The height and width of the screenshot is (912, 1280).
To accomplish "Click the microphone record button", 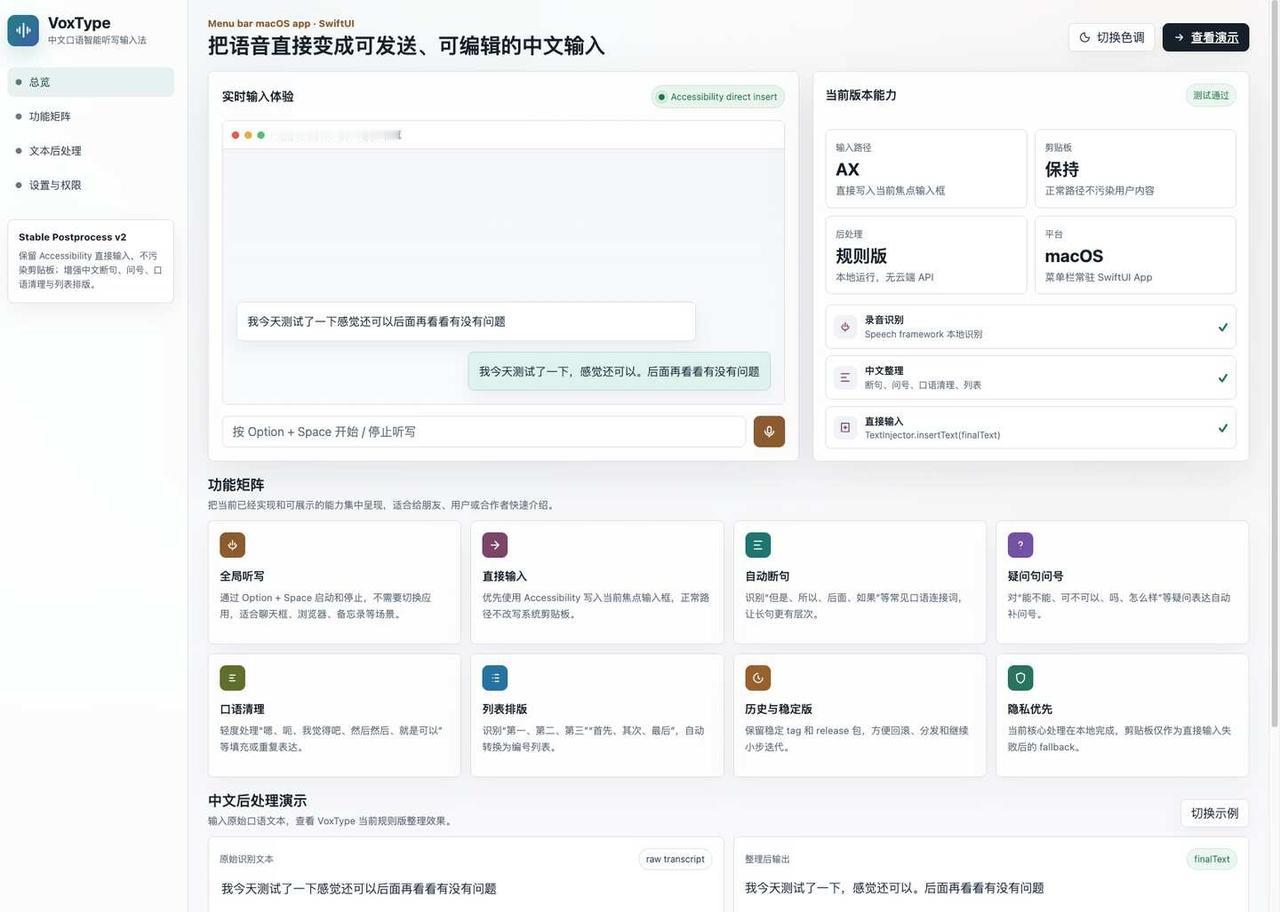I will (769, 431).
